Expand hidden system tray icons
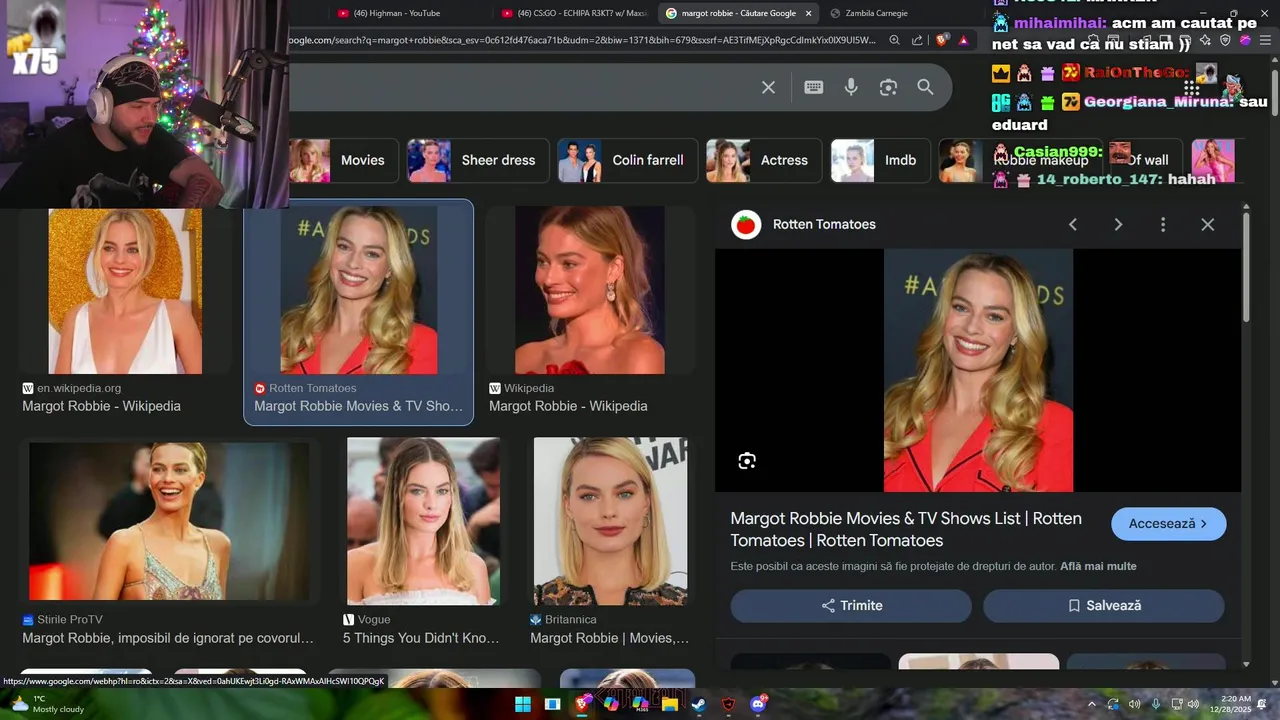Image resolution: width=1280 pixels, height=720 pixels. tap(1091, 704)
